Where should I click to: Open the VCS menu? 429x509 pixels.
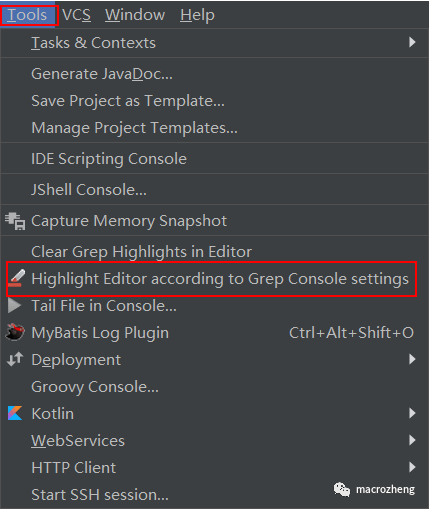point(76,15)
